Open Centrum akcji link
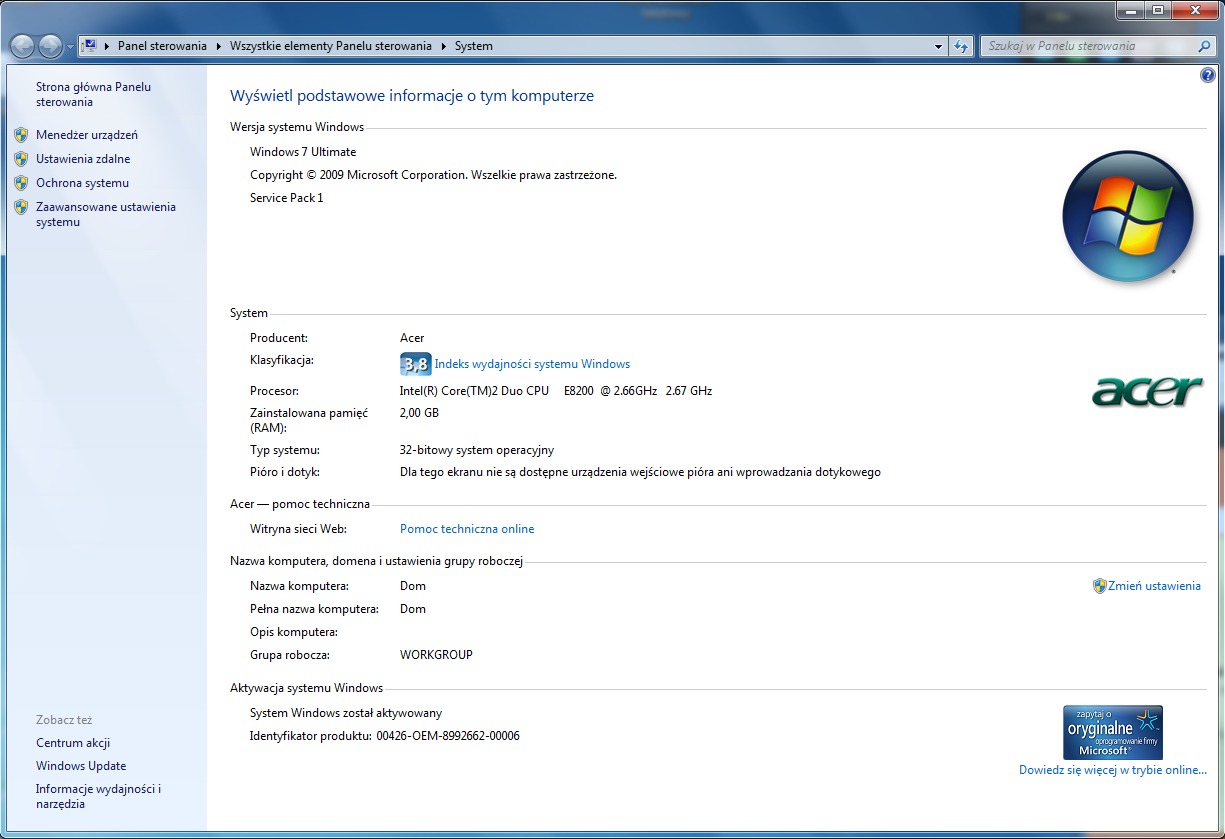1225x839 pixels. click(x=73, y=743)
